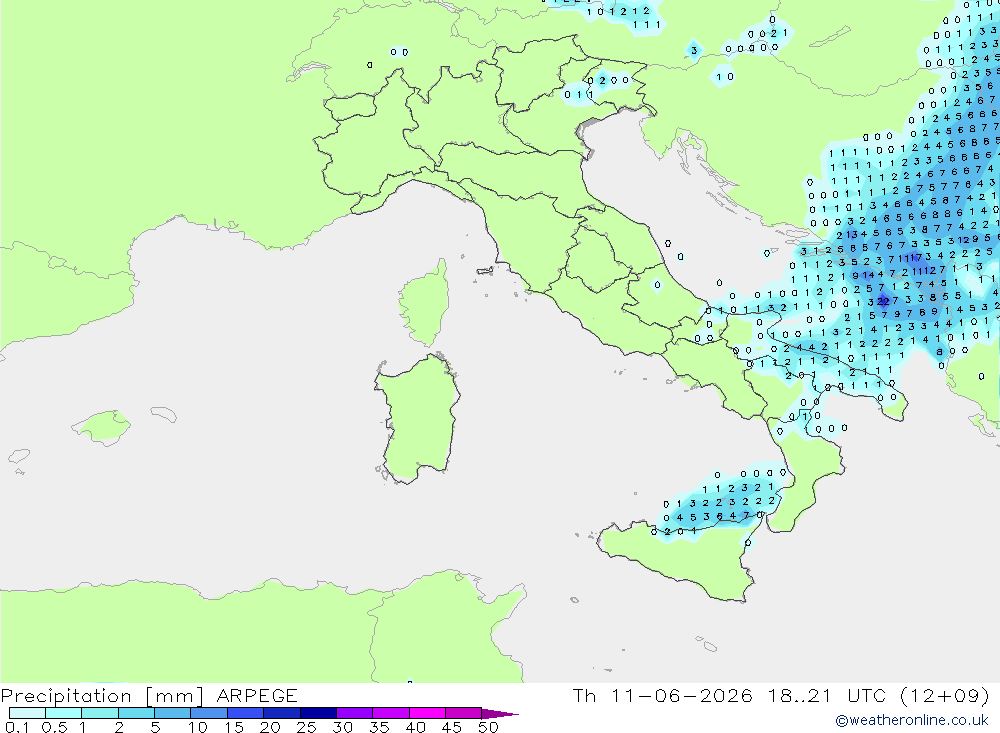The height and width of the screenshot is (733, 1000).
Task: Select the 2–5 mm legend color
Action: click(136, 713)
